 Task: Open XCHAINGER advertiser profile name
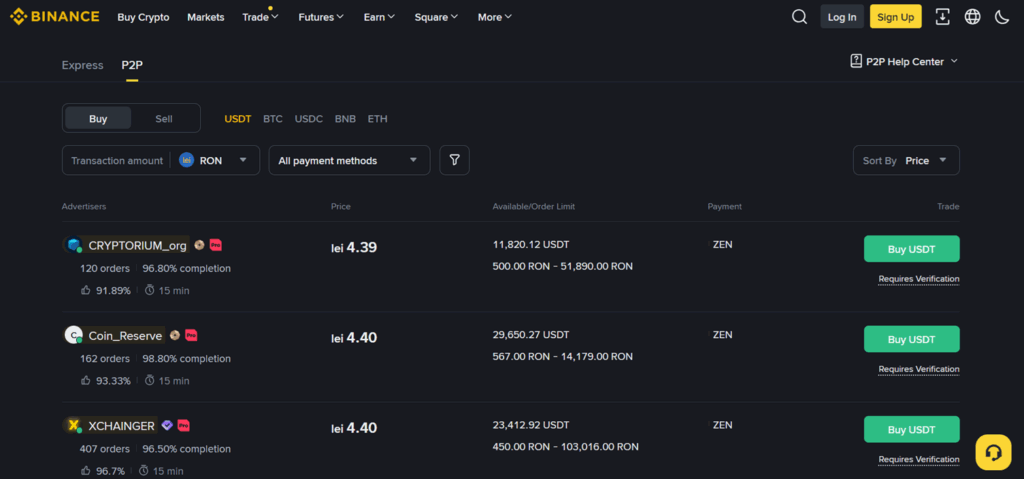[x=121, y=426]
